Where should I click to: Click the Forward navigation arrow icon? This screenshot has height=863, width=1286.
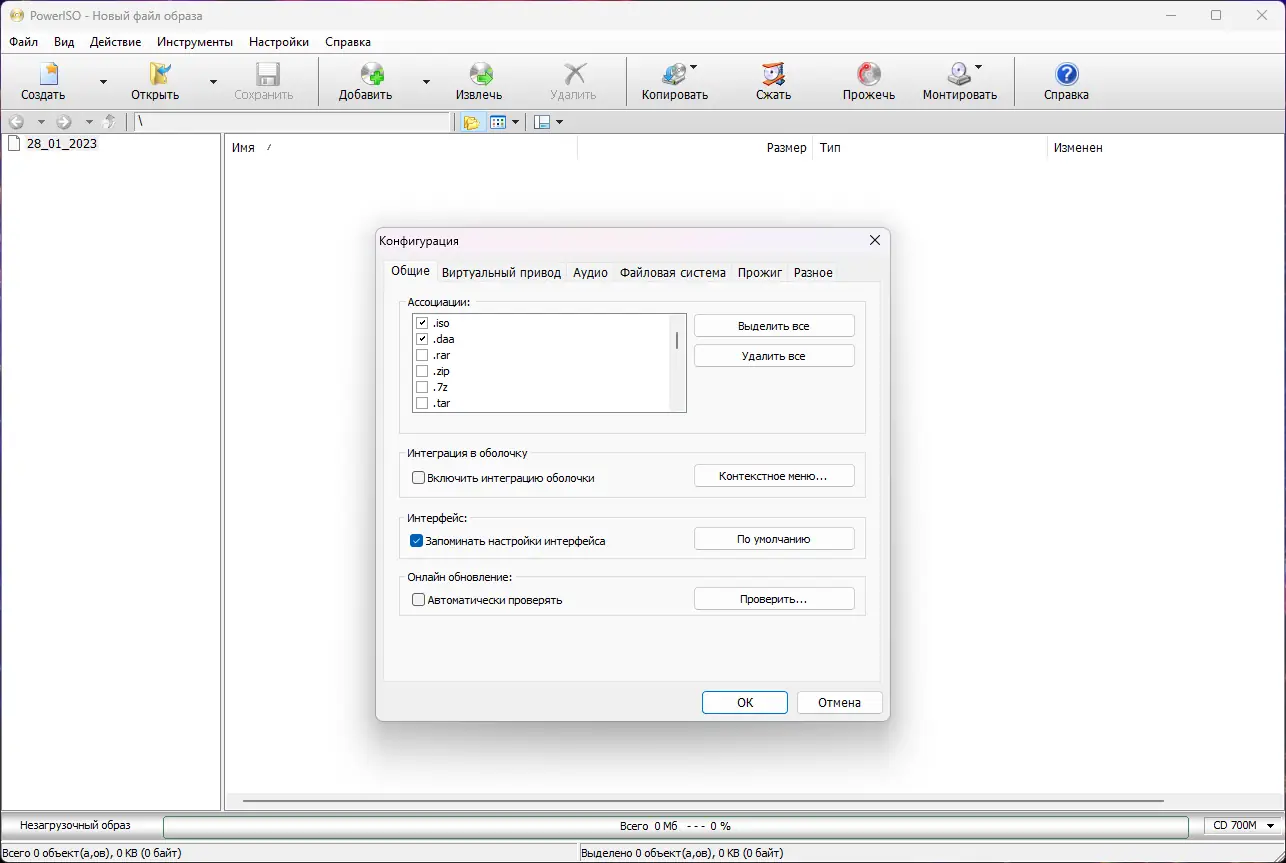pyautogui.click(x=65, y=122)
